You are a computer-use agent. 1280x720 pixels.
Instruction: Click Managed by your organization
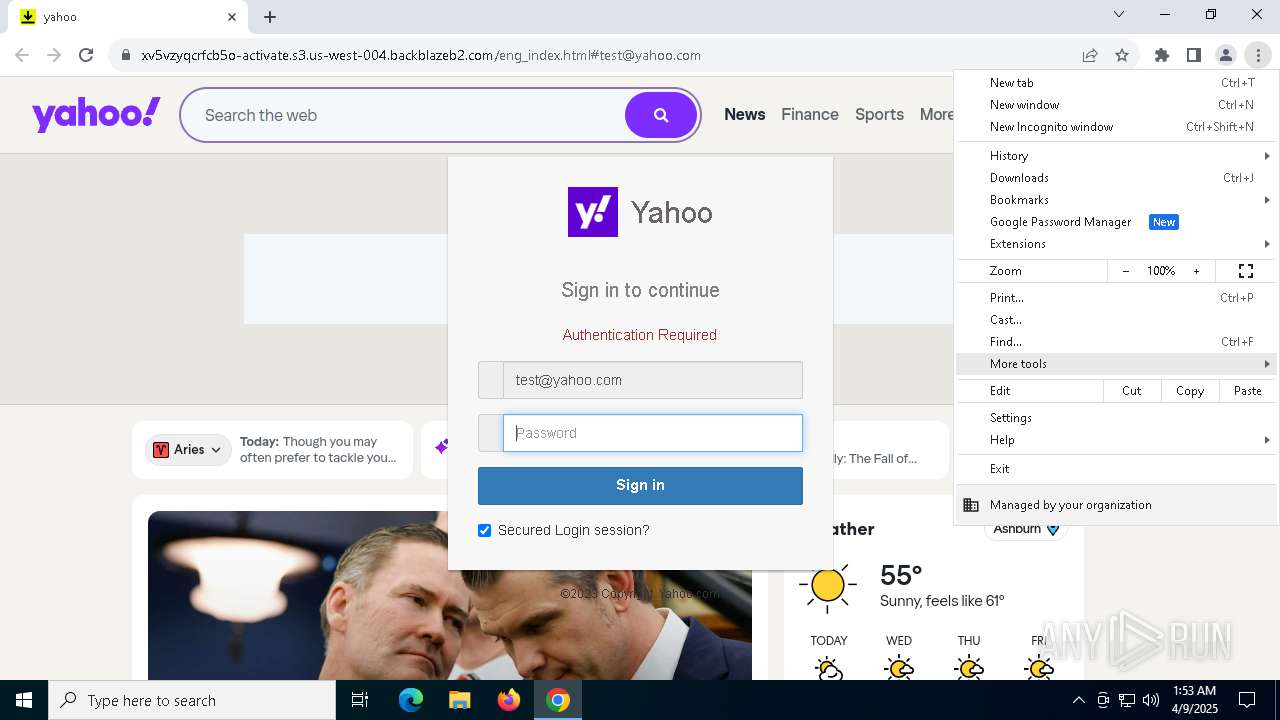(x=1117, y=505)
